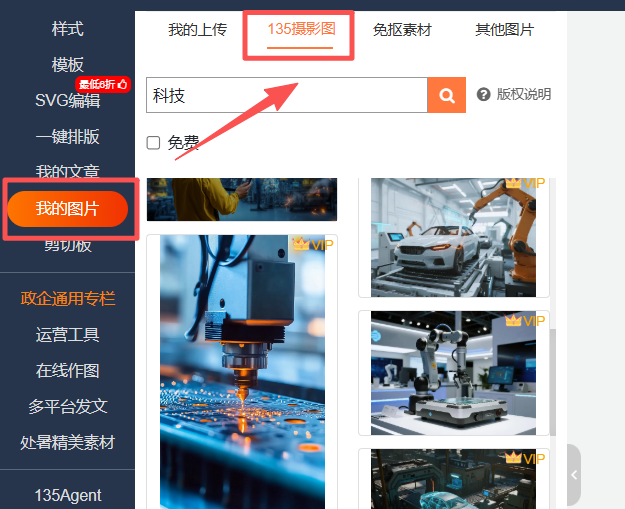Switch to the 135摄影图 tab
The width and height of the screenshot is (625, 509).
[301, 29]
